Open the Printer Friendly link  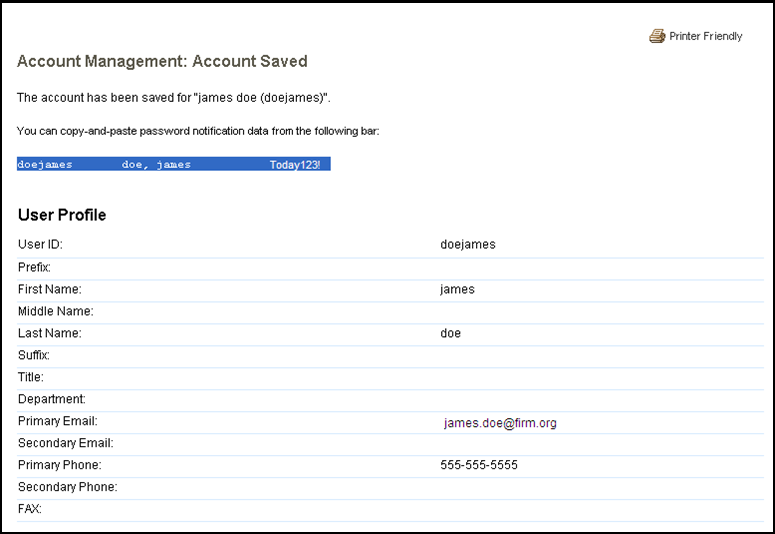click(x=705, y=36)
